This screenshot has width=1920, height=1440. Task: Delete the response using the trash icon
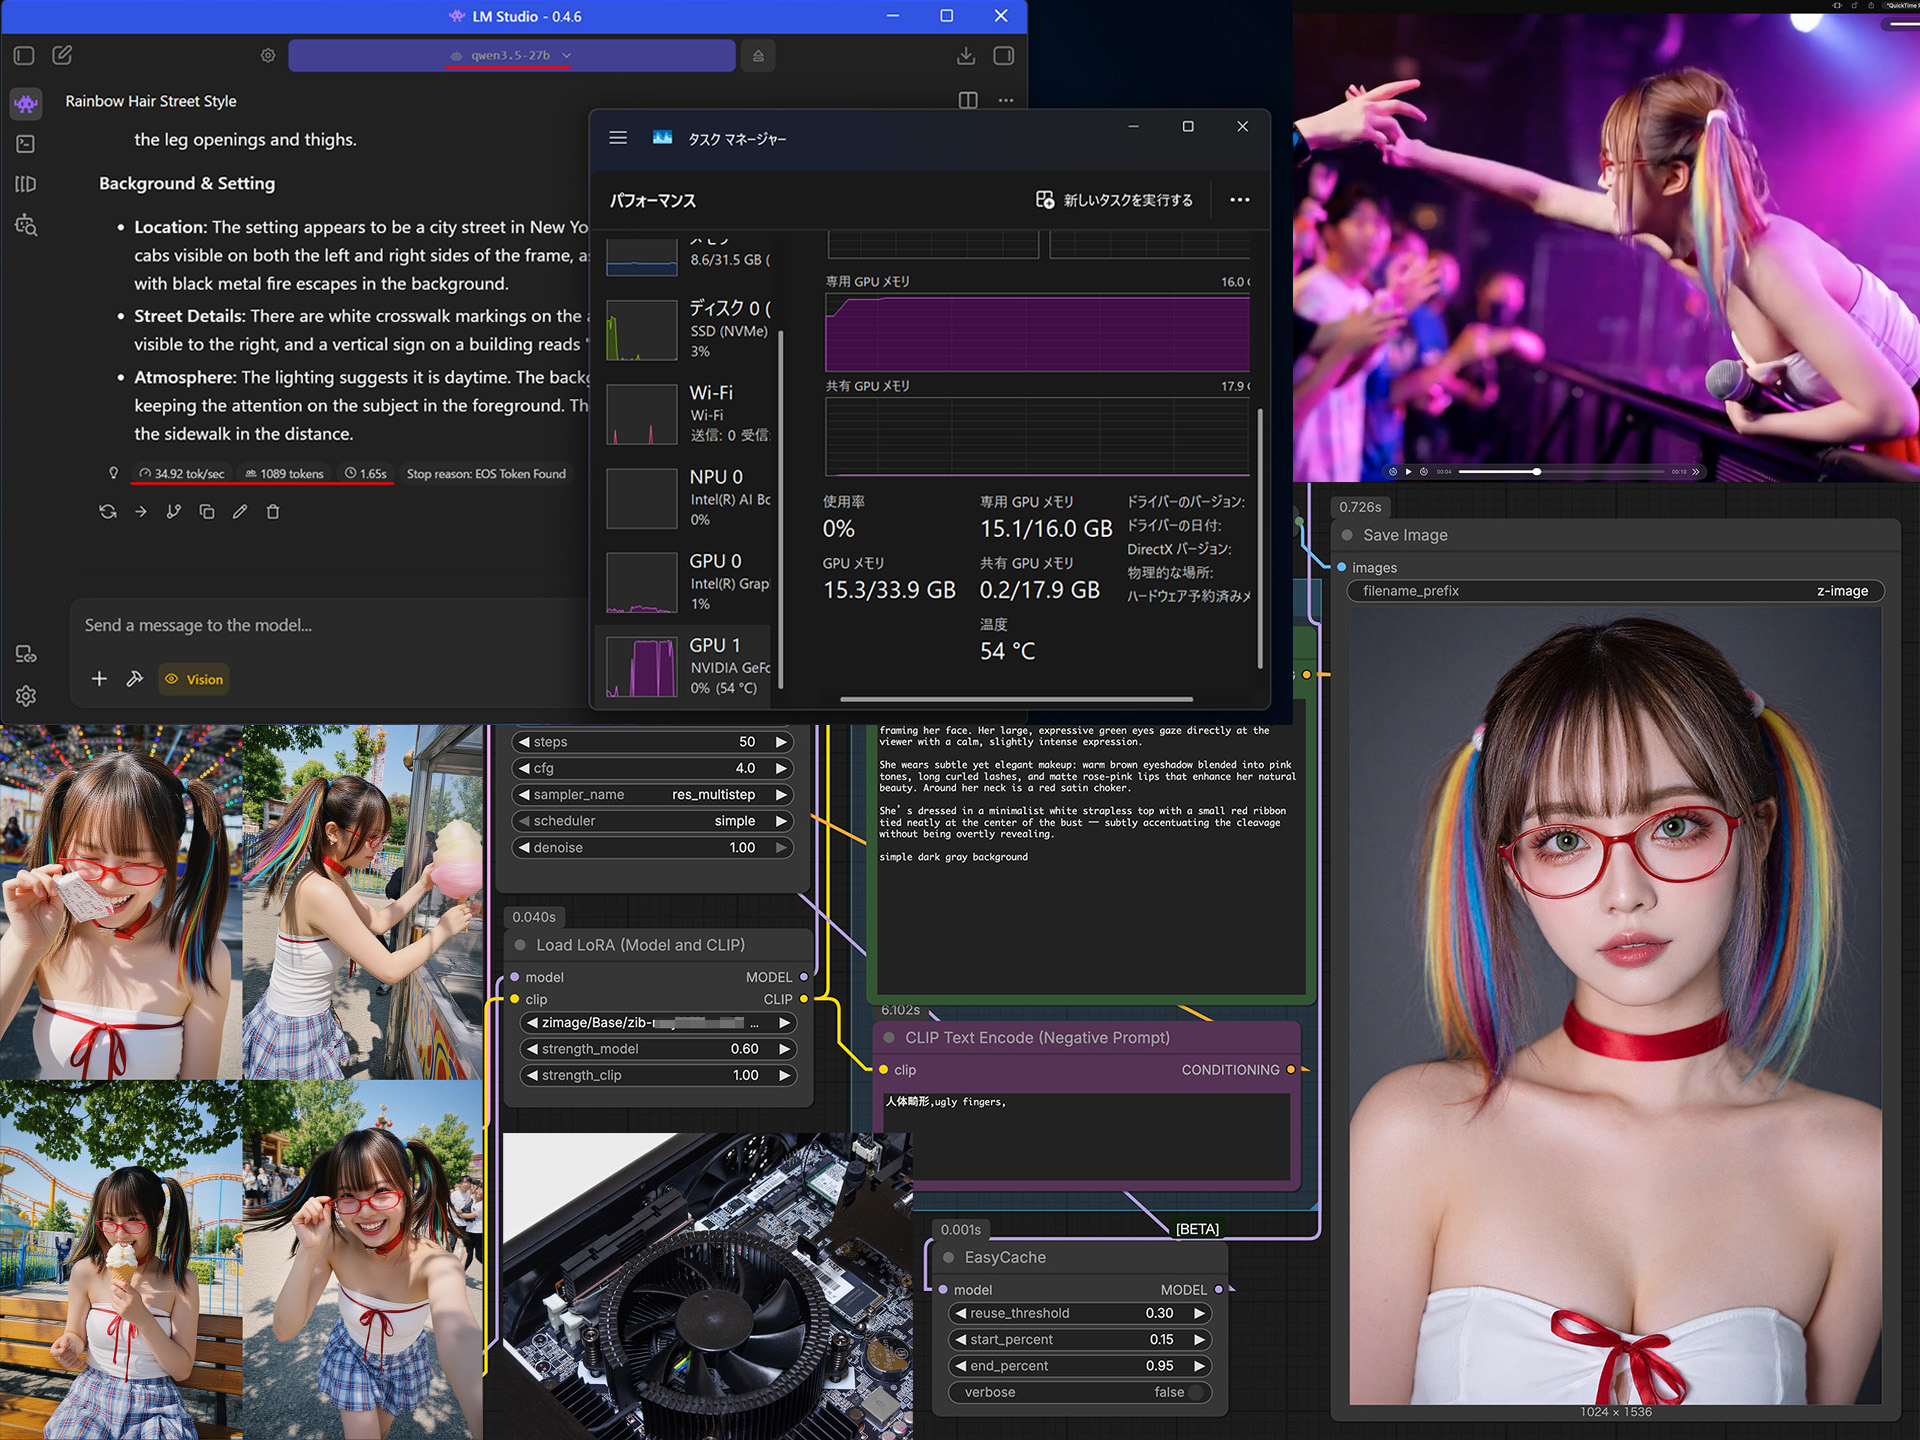(273, 511)
